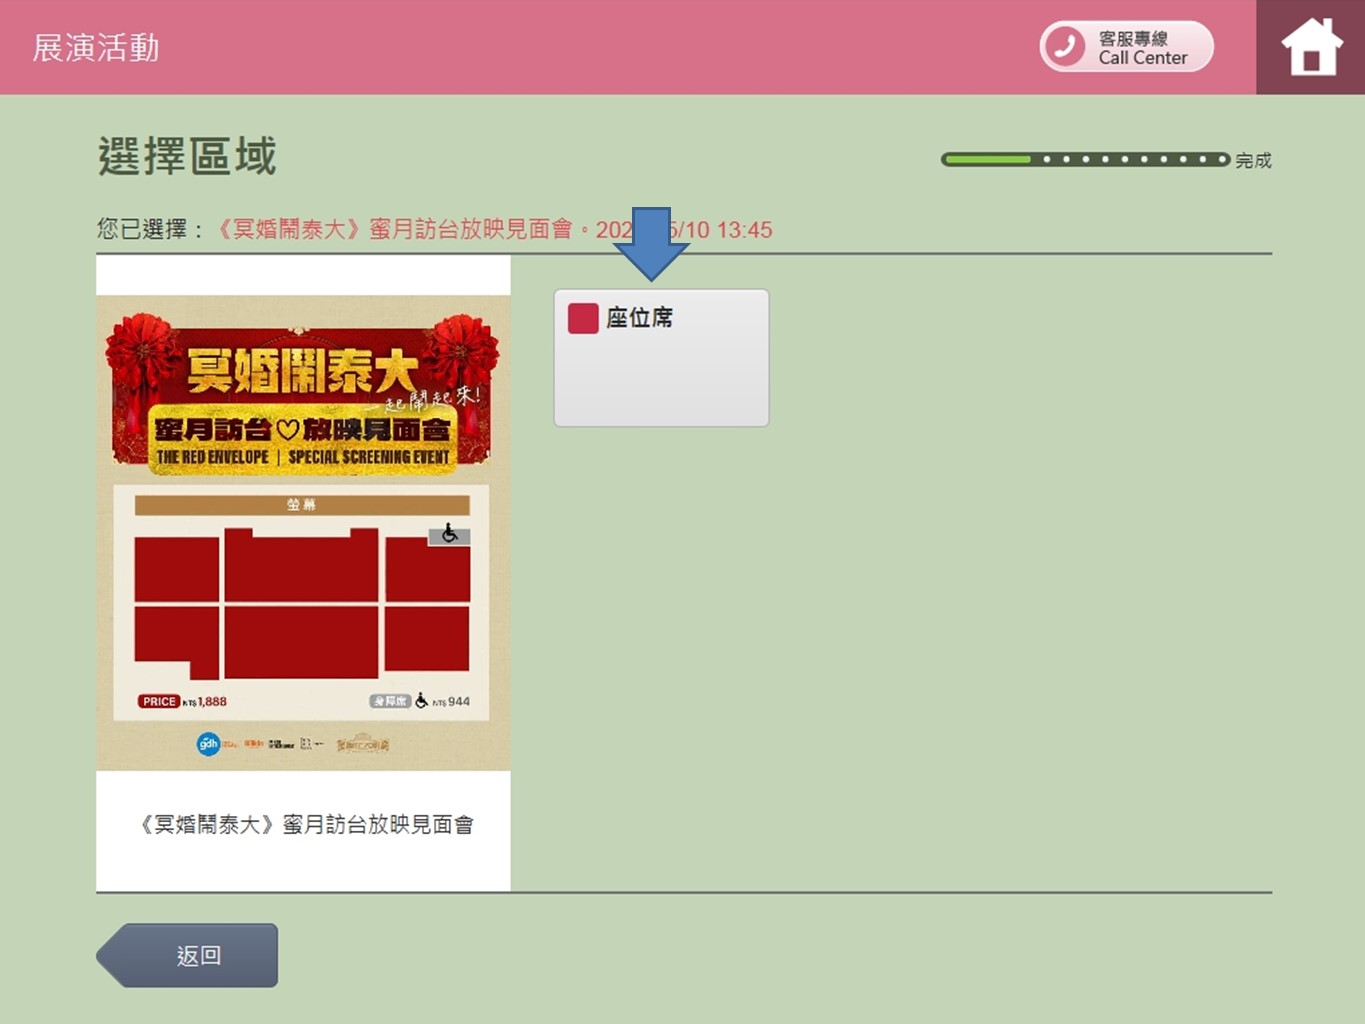
Task: Click the brown screen bar on seat map
Action: click(302, 505)
